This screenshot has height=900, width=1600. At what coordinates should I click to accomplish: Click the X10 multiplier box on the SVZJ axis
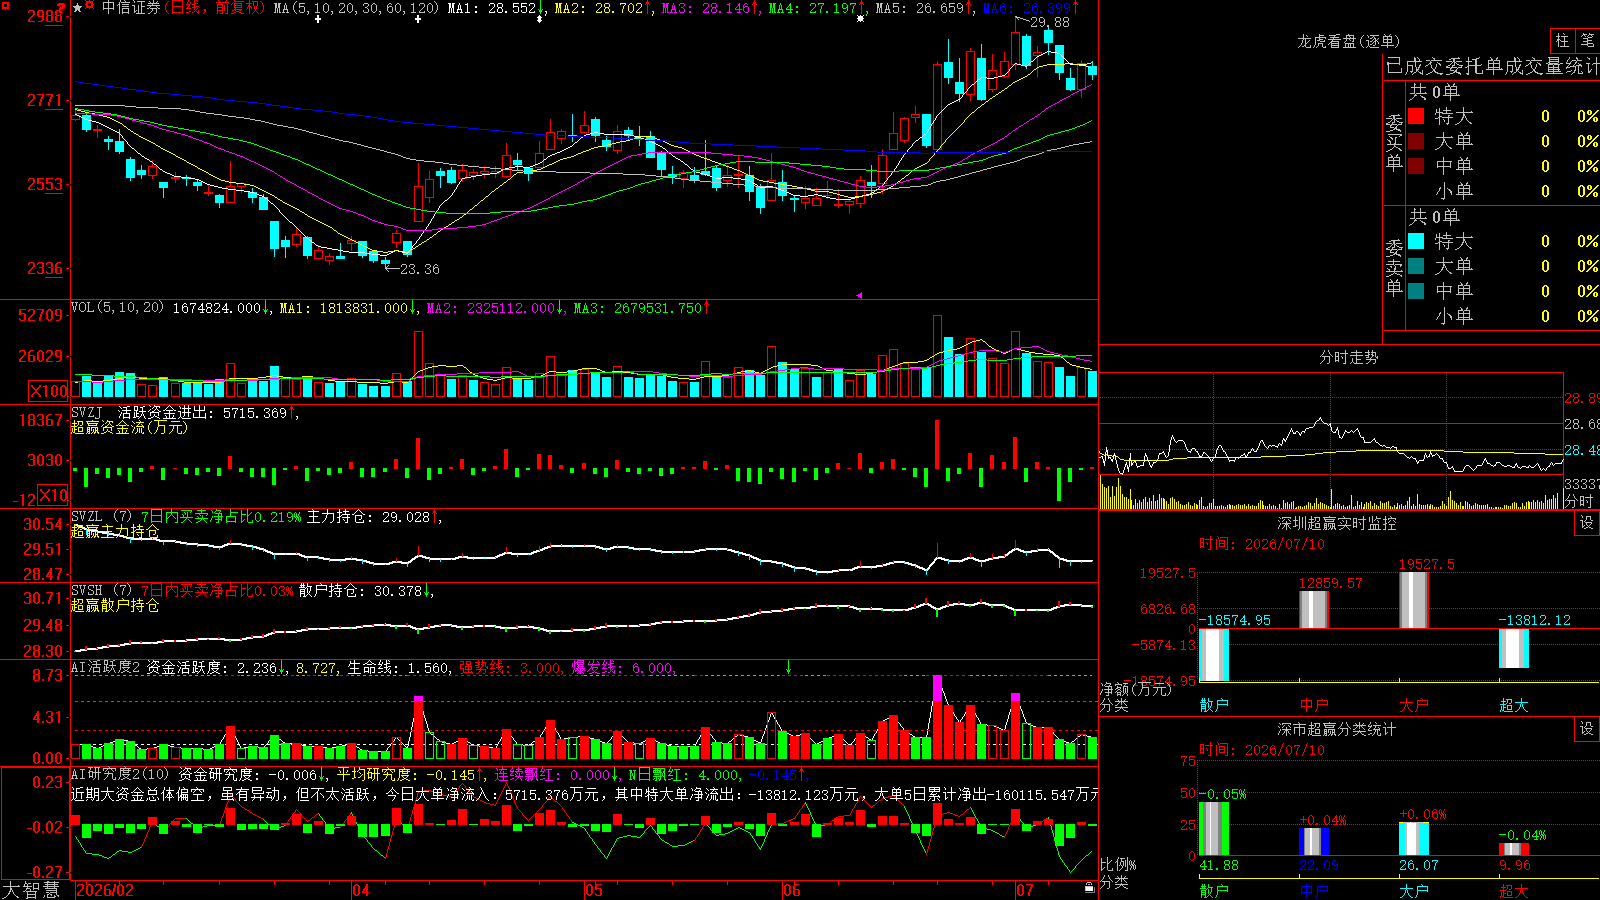(53, 495)
